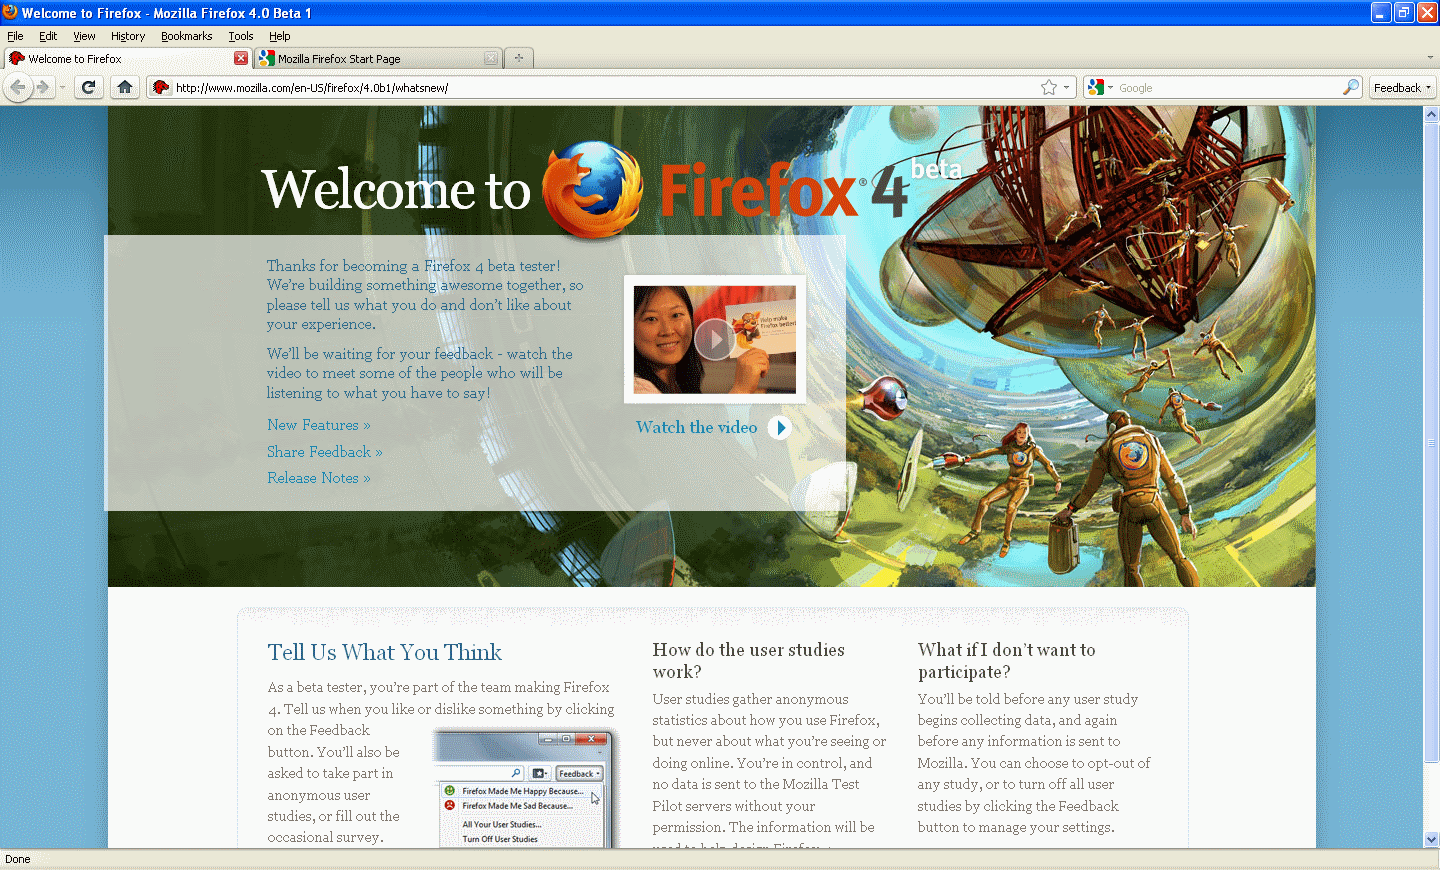The height and width of the screenshot is (870, 1440).
Task: Click the search magnifying glass icon
Action: click(1350, 88)
